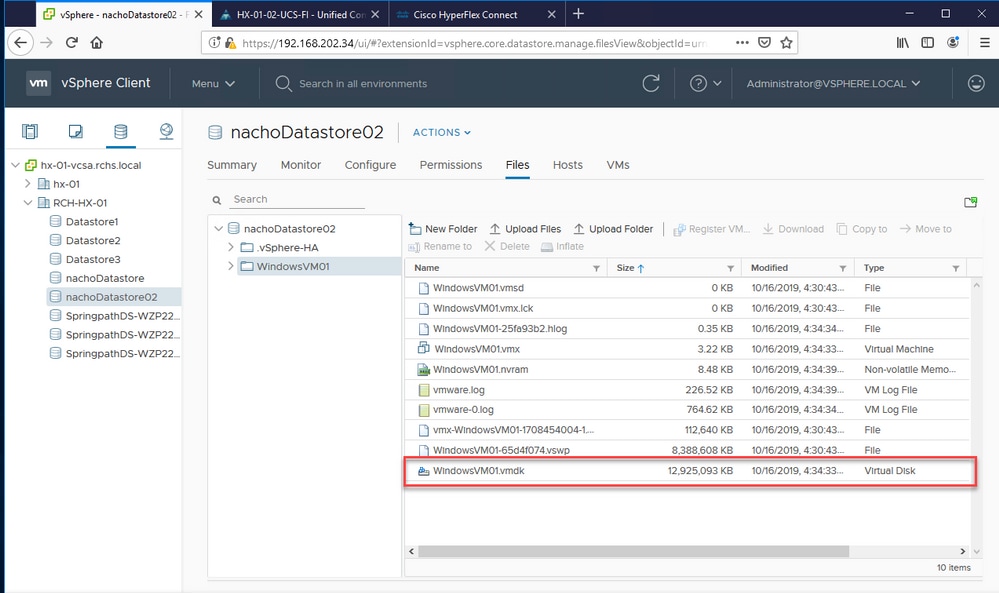999x593 pixels.
Task: Click the browser URL address bar
Action: tap(474, 43)
